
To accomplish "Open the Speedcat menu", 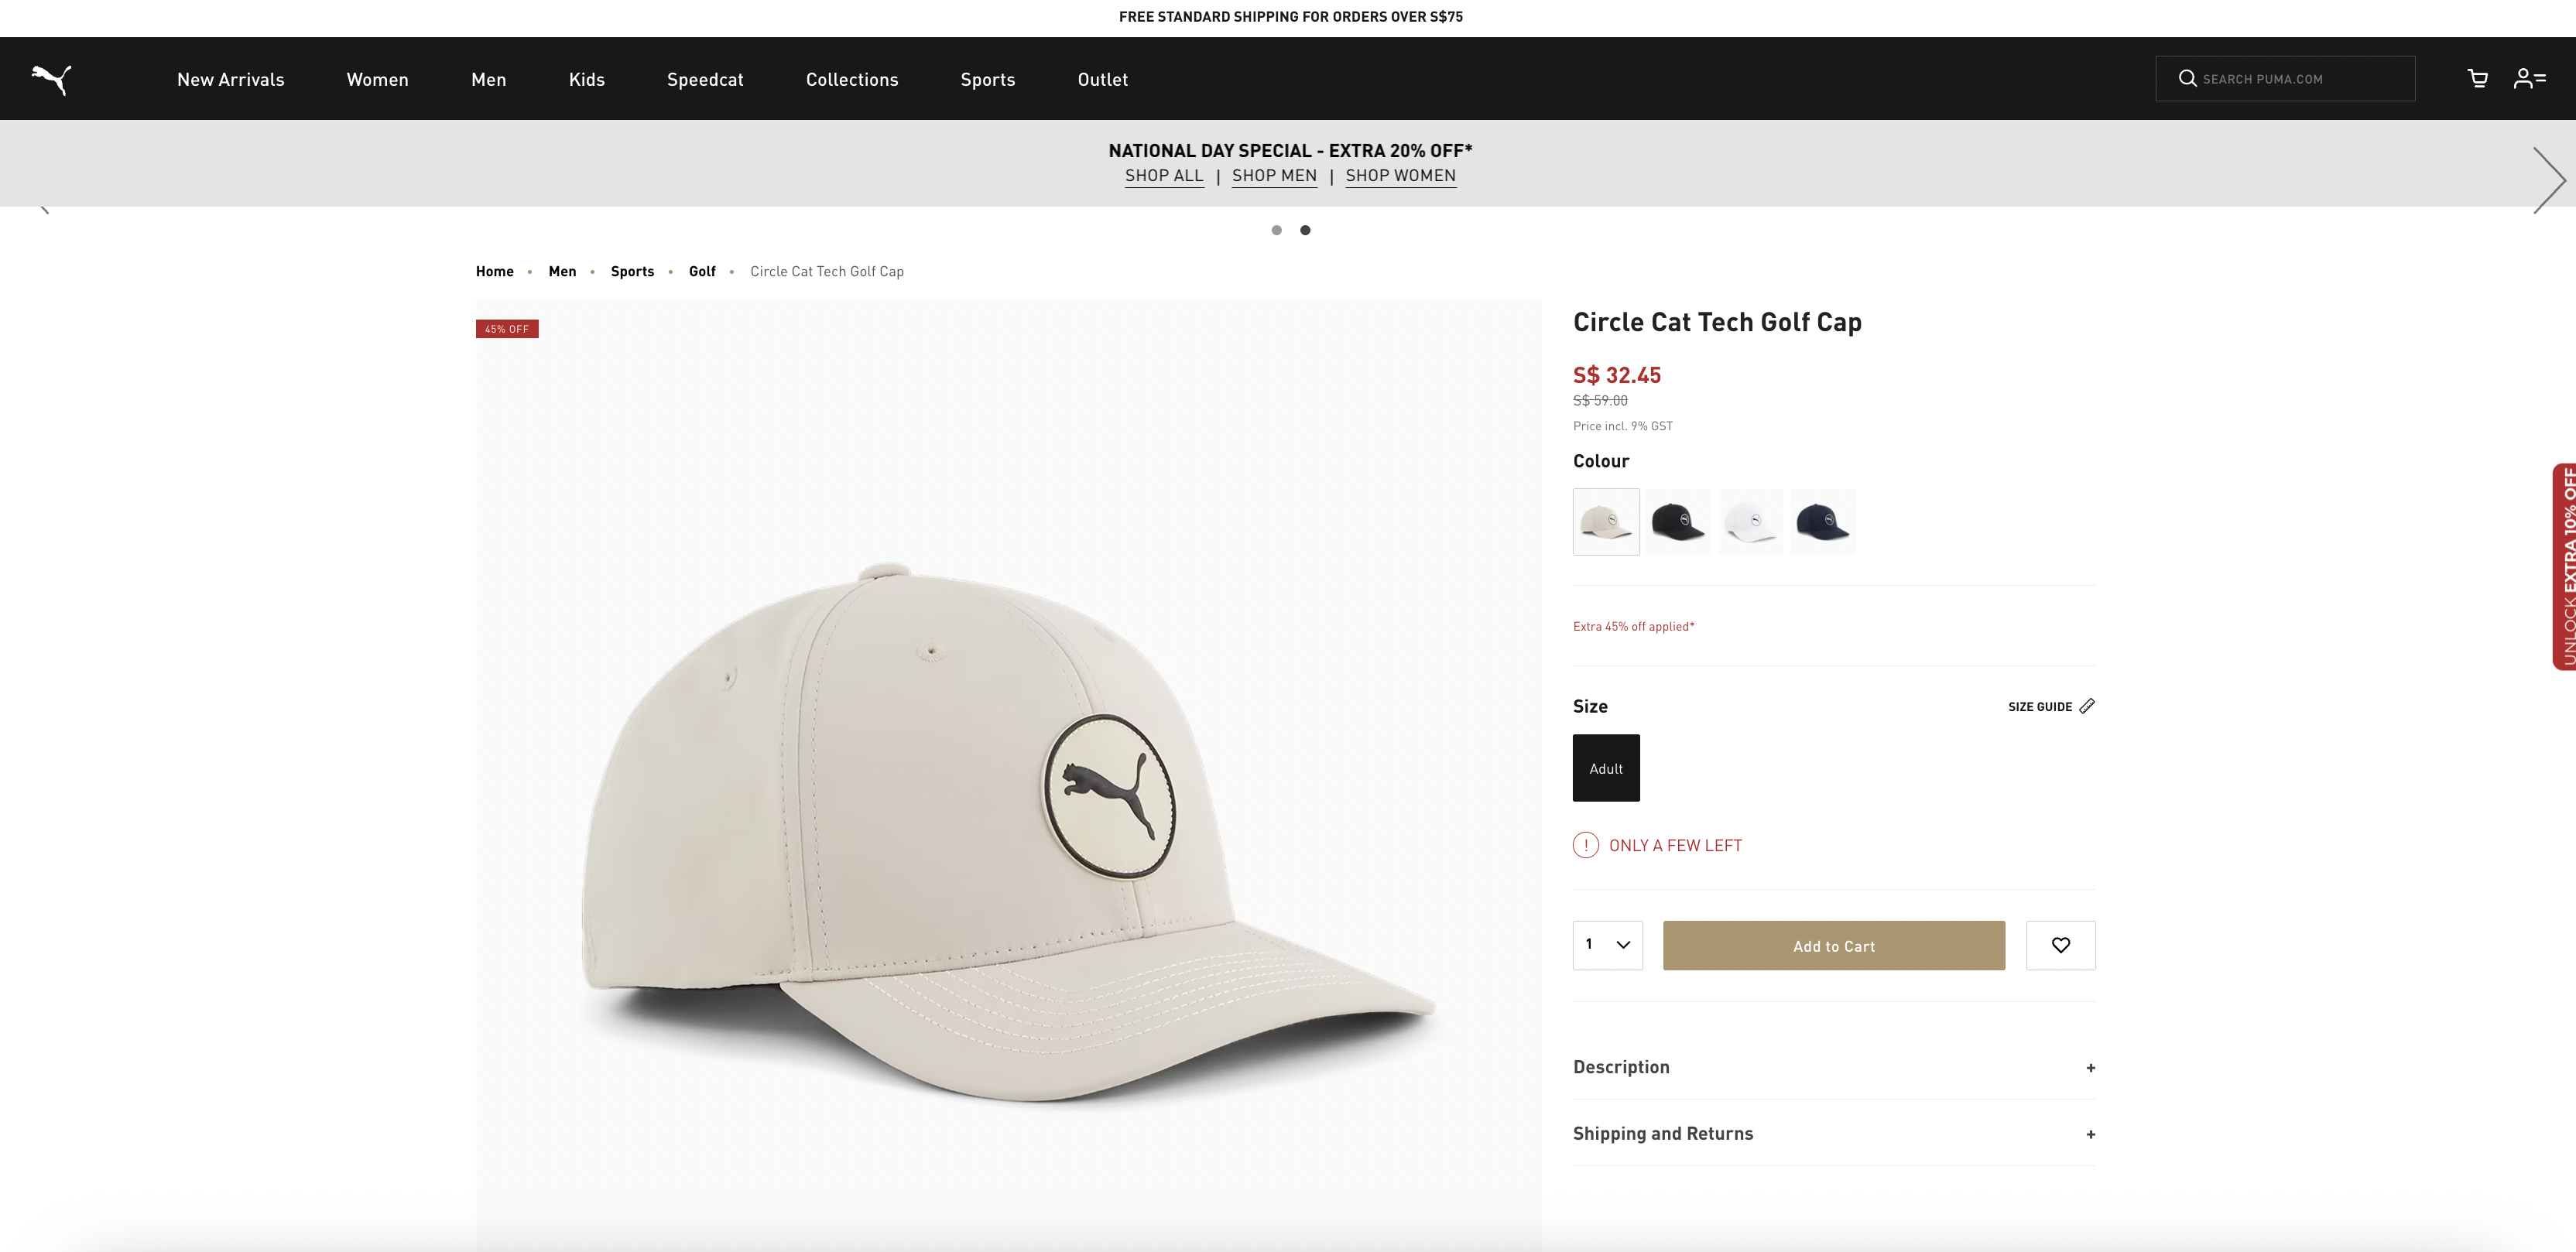I will pyautogui.click(x=705, y=79).
